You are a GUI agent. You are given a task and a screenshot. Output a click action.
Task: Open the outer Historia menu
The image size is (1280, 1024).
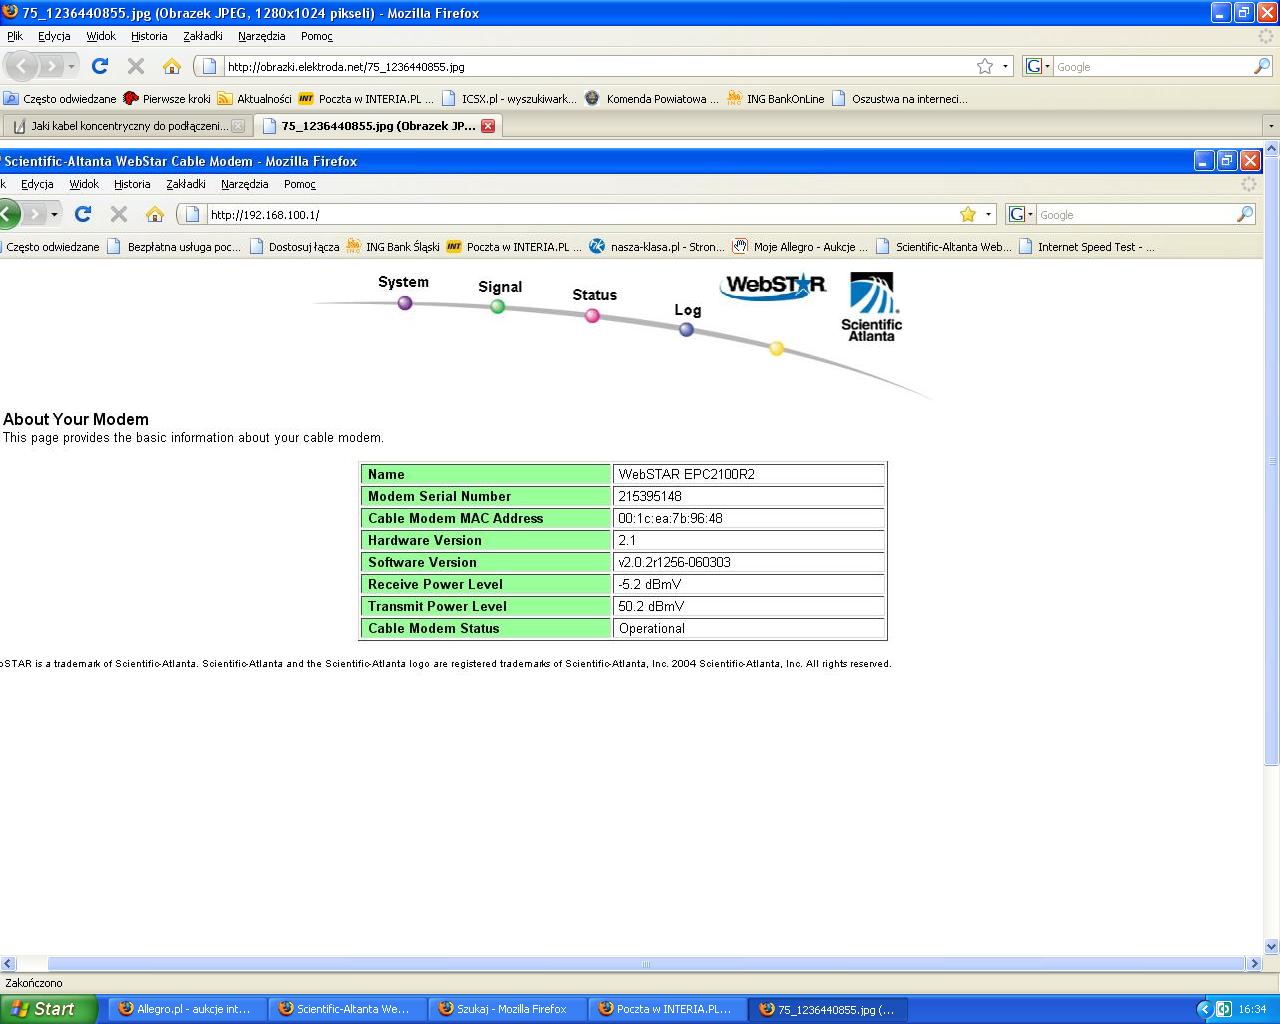(149, 36)
